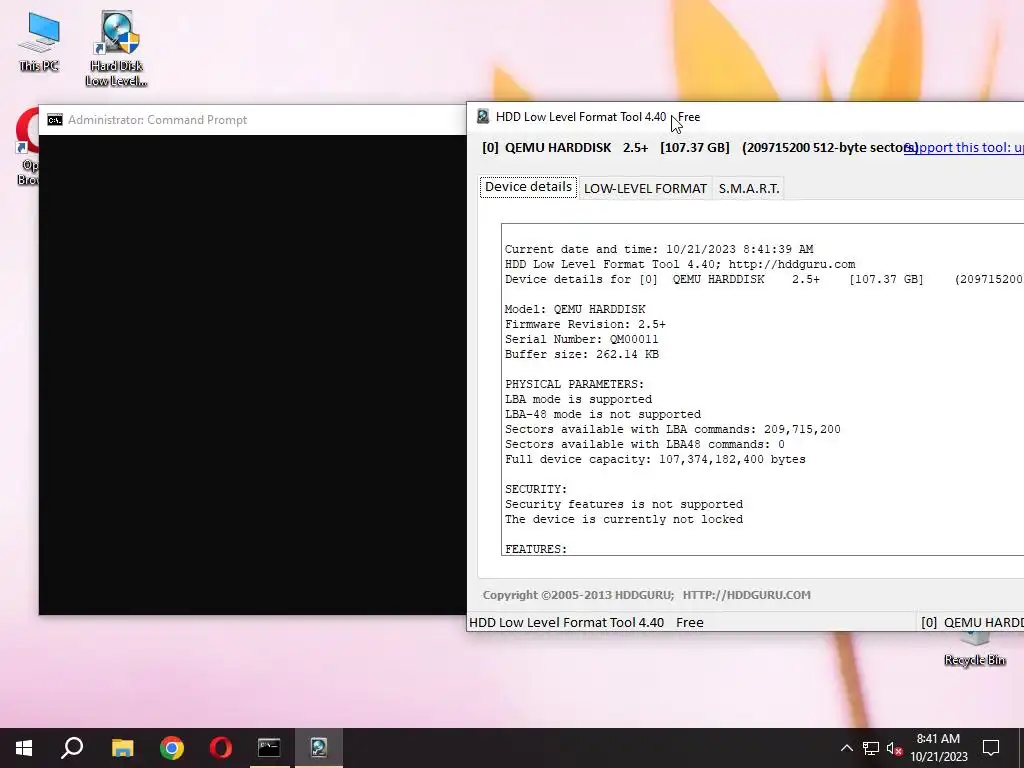The width and height of the screenshot is (1024, 768).
Task: Click LBA-48 mode is not supported line
Action: coord(603,414)
